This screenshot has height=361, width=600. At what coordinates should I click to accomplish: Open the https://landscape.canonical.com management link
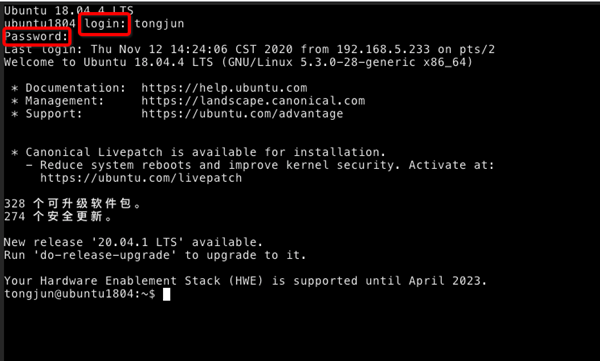pyautogui.click(x=253, y=101)
